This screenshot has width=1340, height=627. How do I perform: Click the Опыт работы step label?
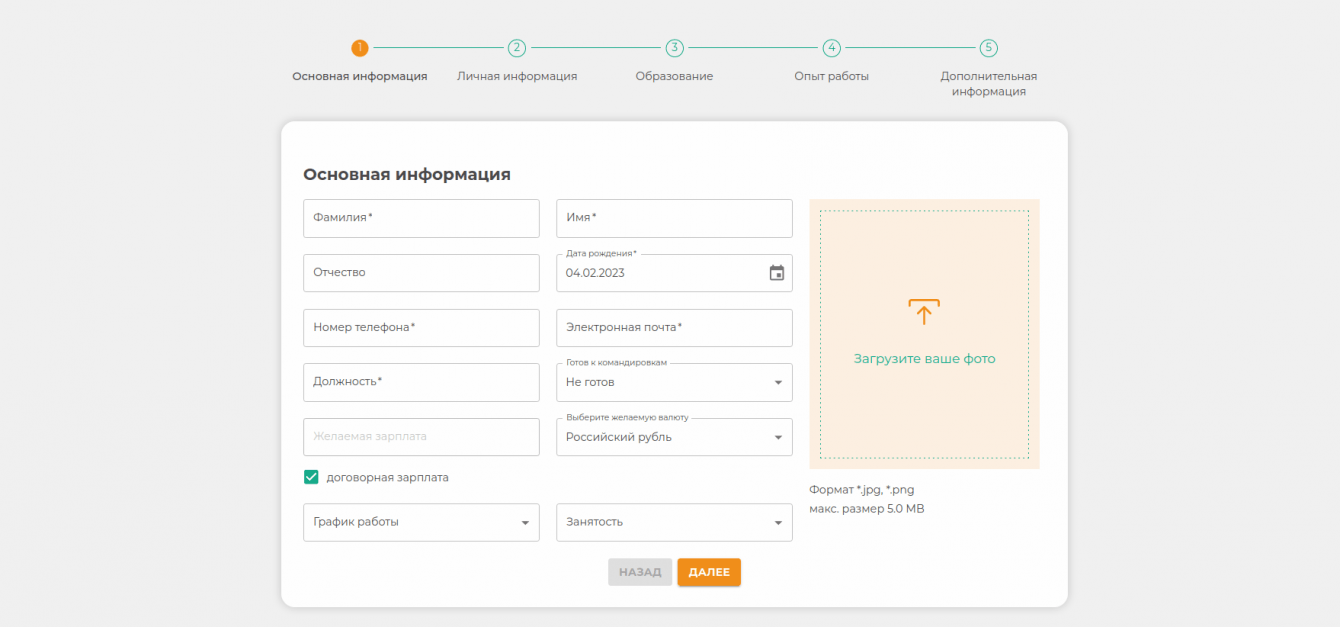pyautogui.click(x=832, y=76)
